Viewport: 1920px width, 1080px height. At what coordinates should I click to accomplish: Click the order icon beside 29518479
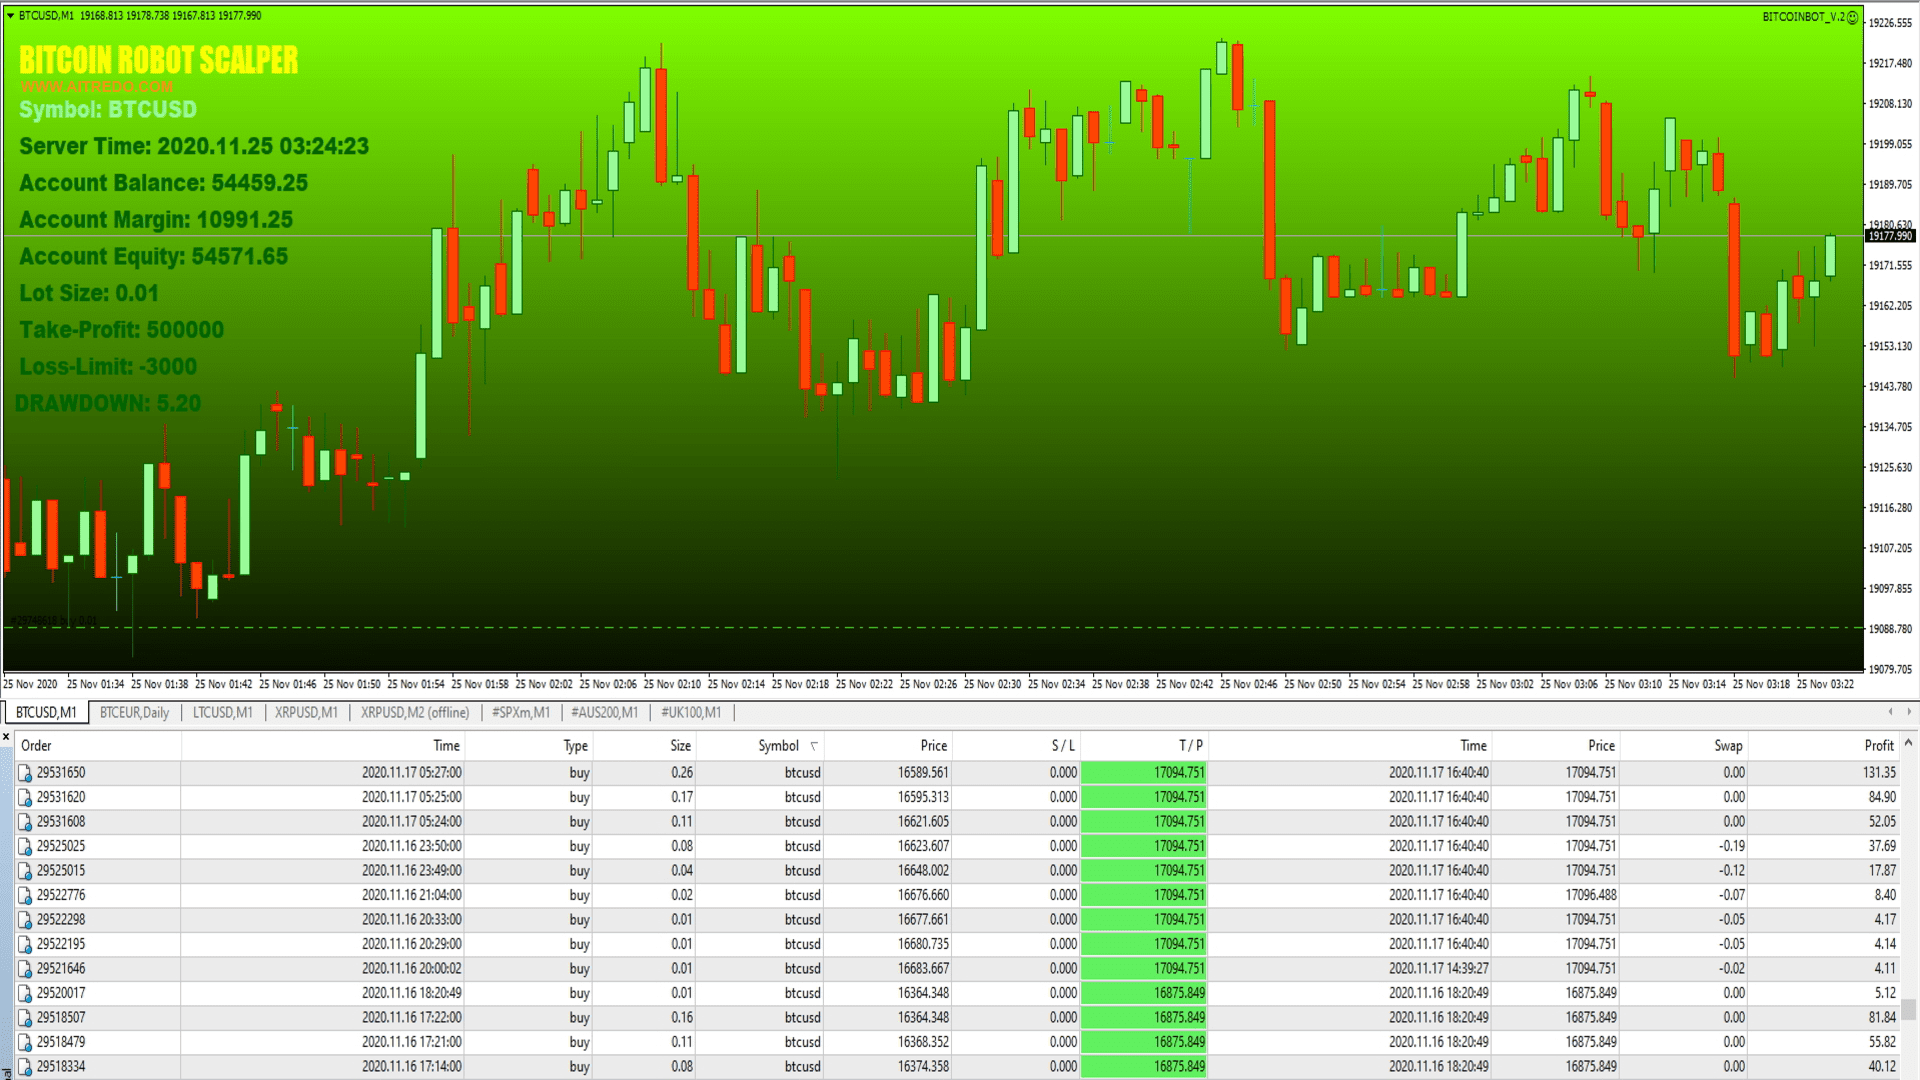(25, 1042)
